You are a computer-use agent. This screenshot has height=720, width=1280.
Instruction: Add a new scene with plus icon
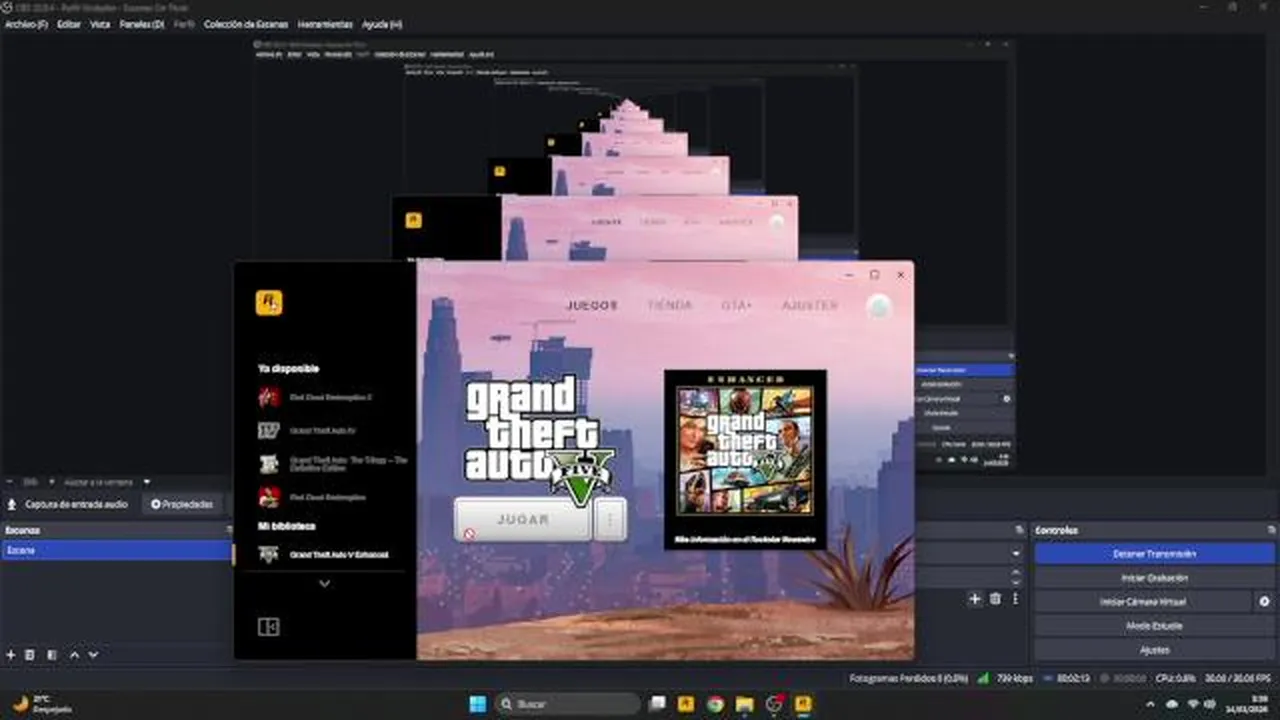point(11,655)
